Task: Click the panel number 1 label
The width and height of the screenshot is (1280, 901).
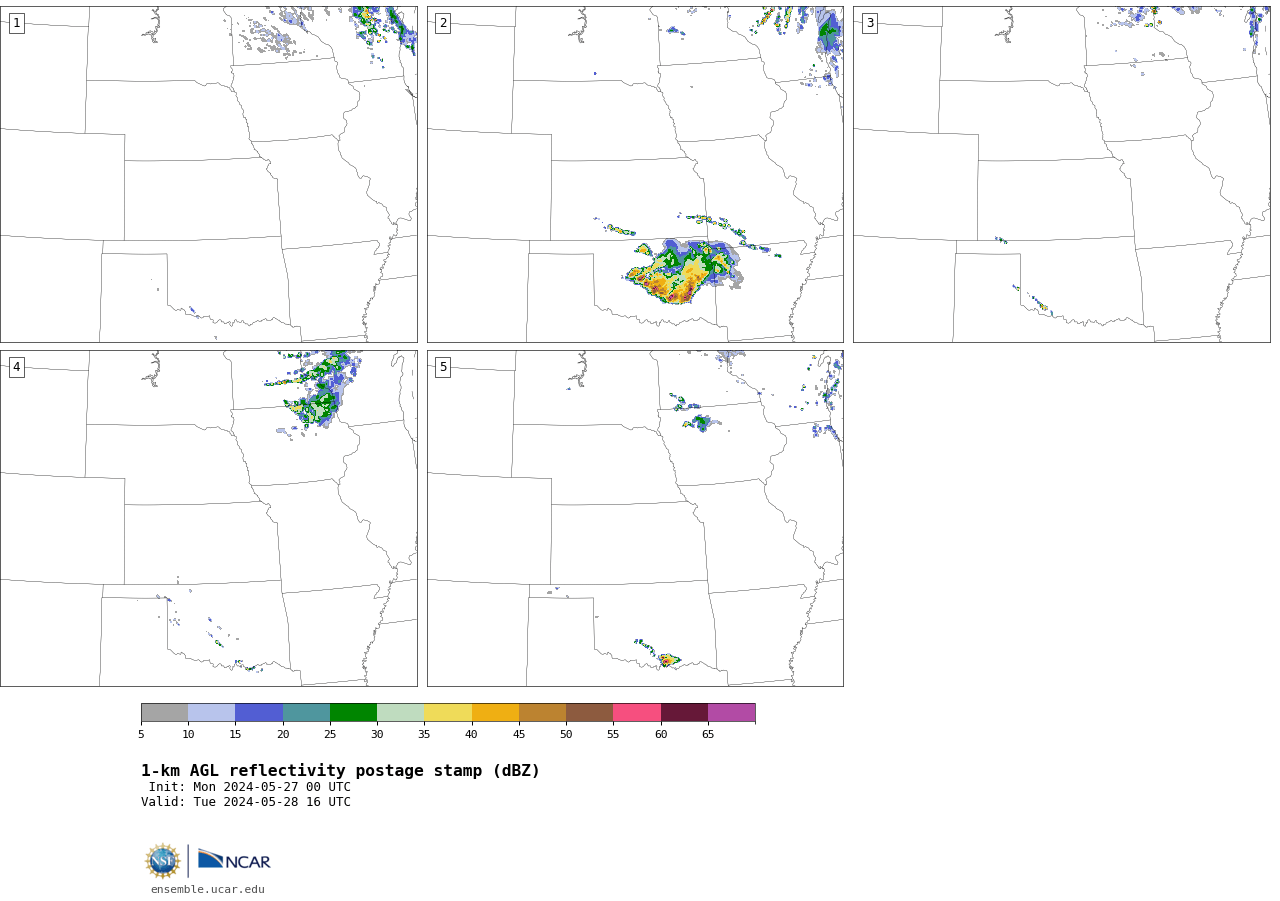Action: pyautogui.click(x=16, y=23)
